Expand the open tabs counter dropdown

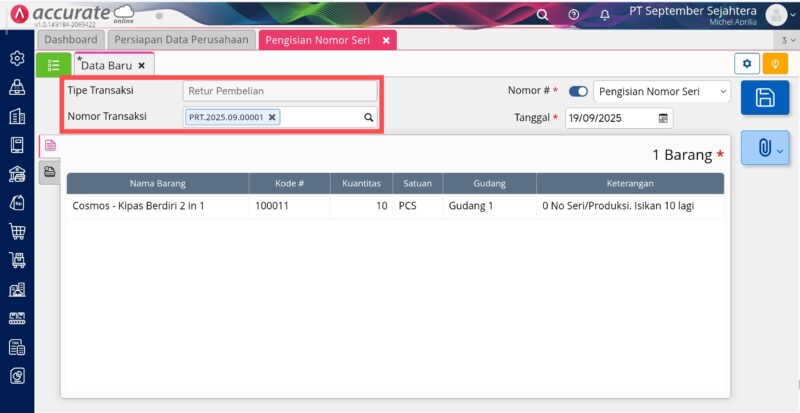pyautogui.click(x=786, y=40)
